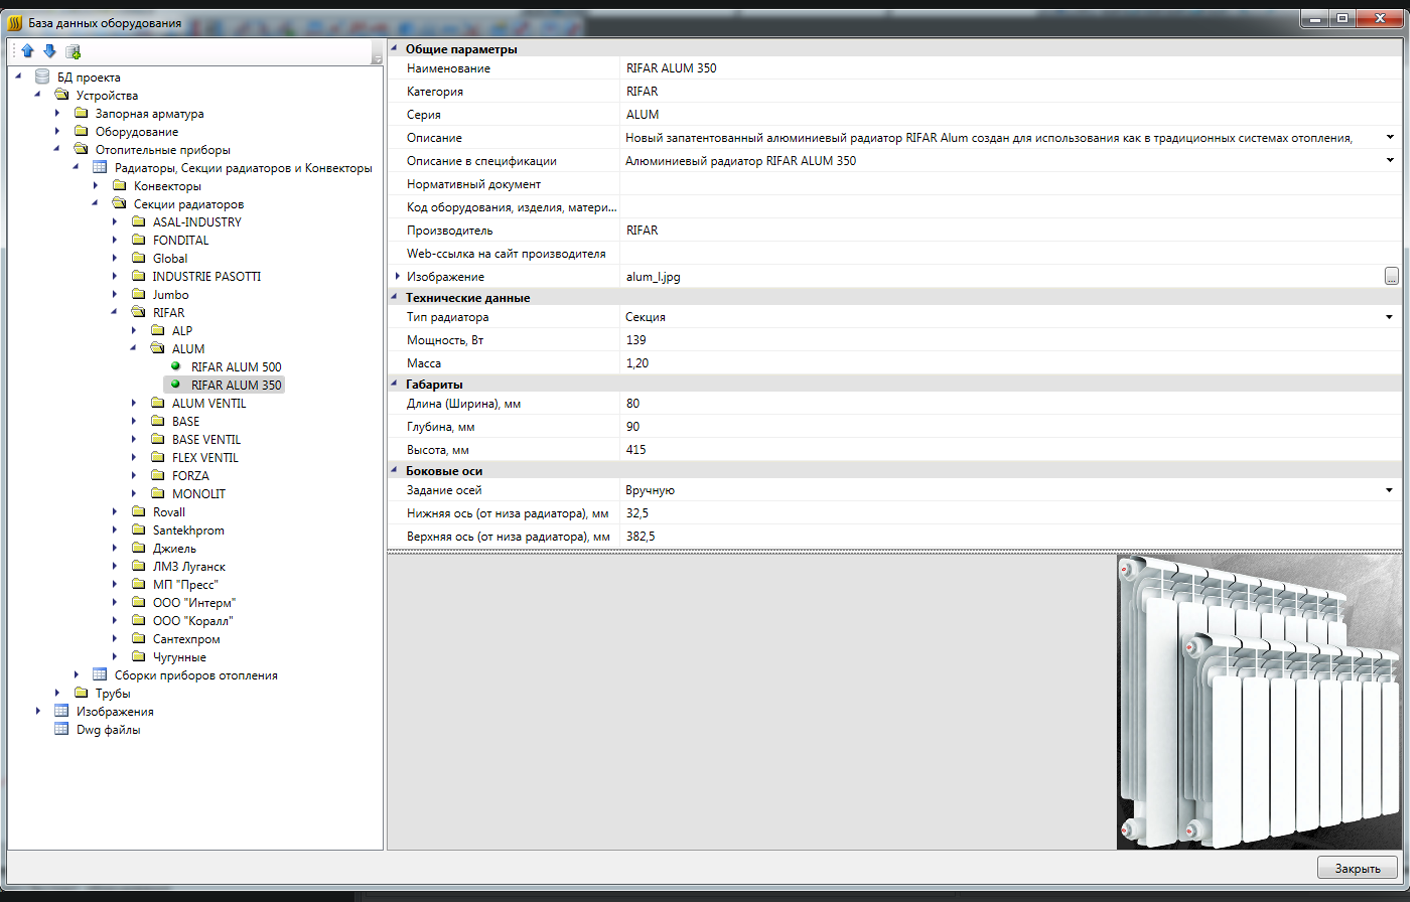The image size is (1410, 902).
Task: Expand the ALP folder node
Action: point(134,330)
